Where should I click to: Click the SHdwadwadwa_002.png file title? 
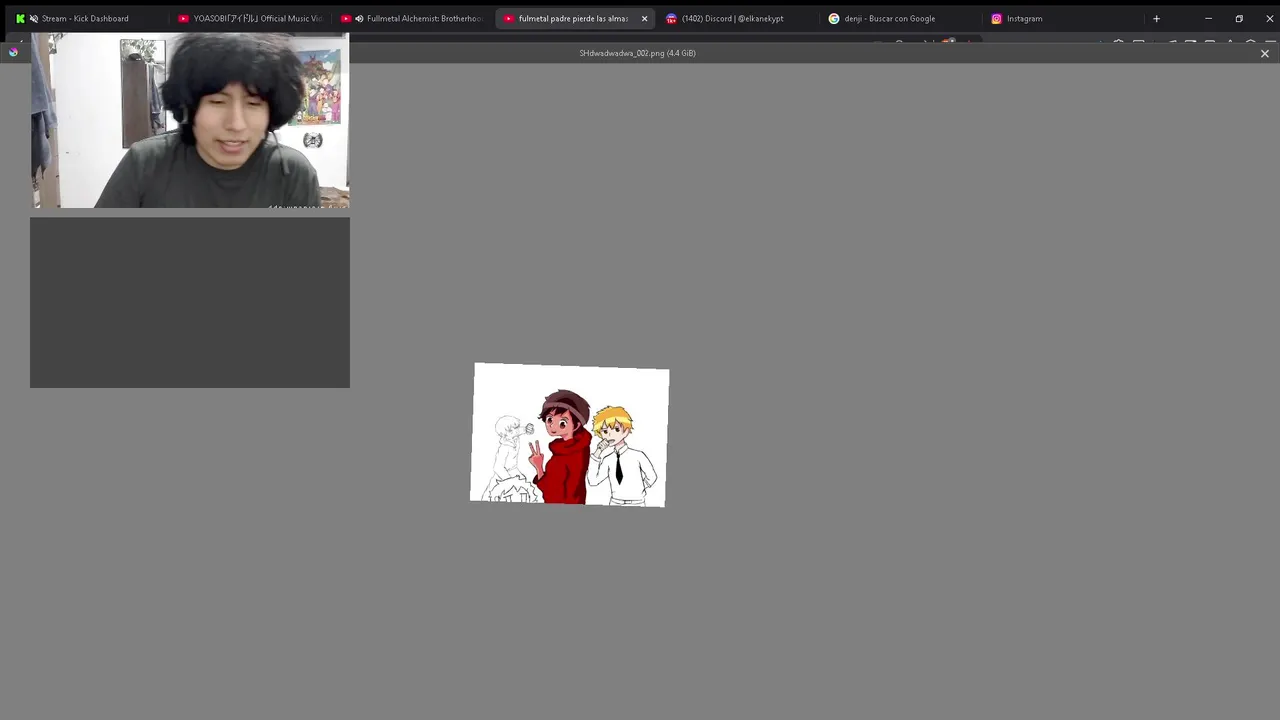tap(637, 53)
